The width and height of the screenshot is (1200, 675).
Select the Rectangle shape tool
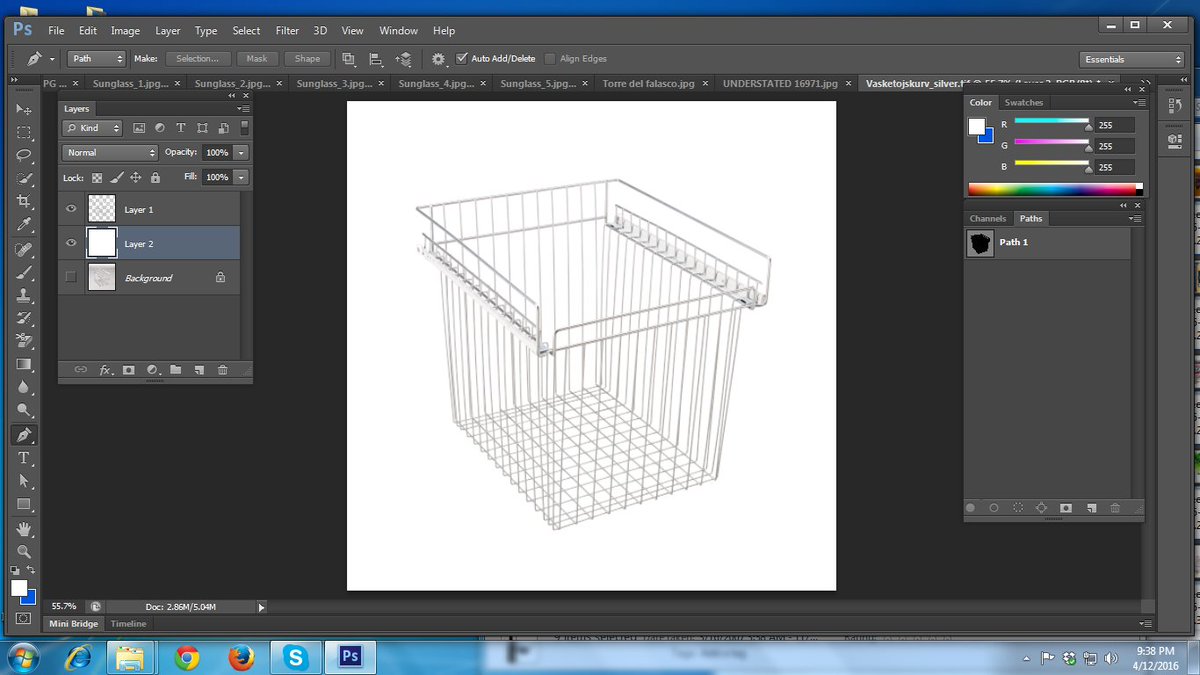[24, 504]
